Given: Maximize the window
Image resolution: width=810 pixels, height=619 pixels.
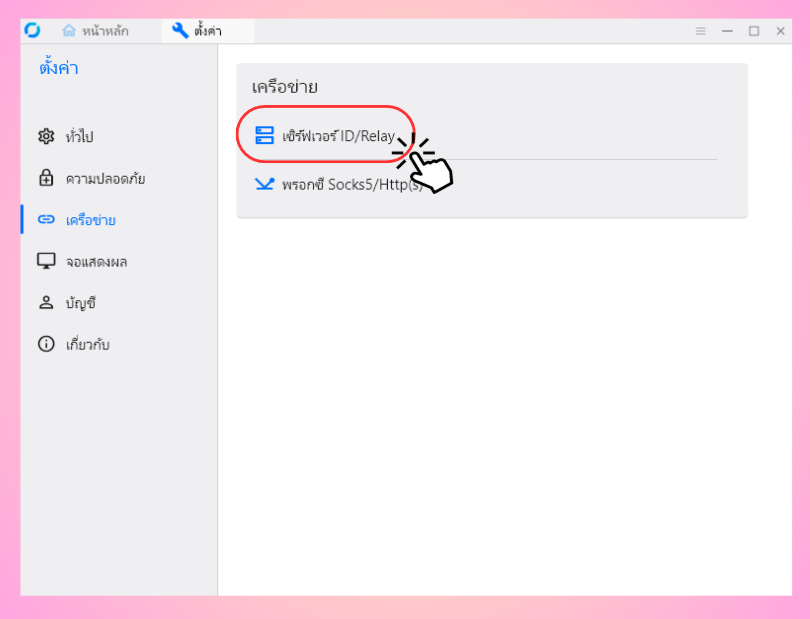Looking at the screenshot, I should (754, 31).
